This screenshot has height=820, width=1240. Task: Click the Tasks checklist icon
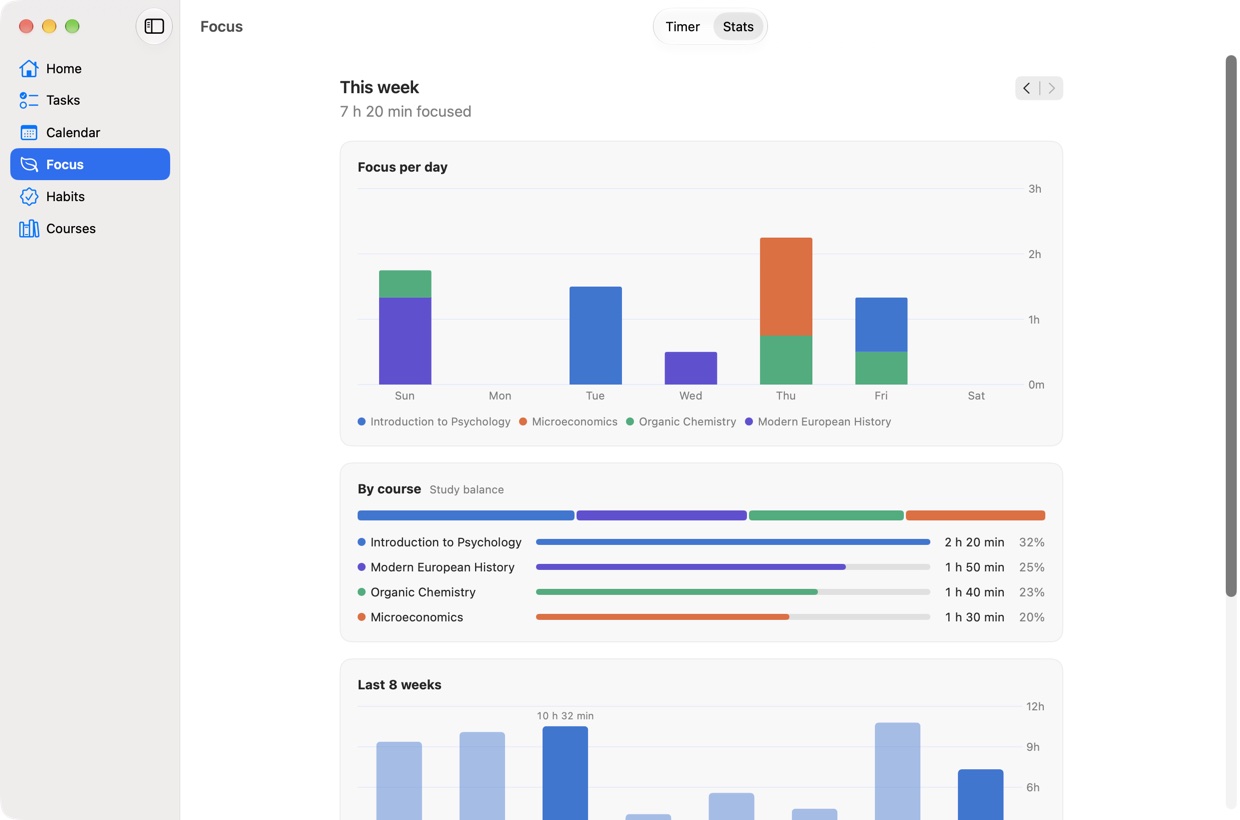pyautogui.click(x=29, y=100)
